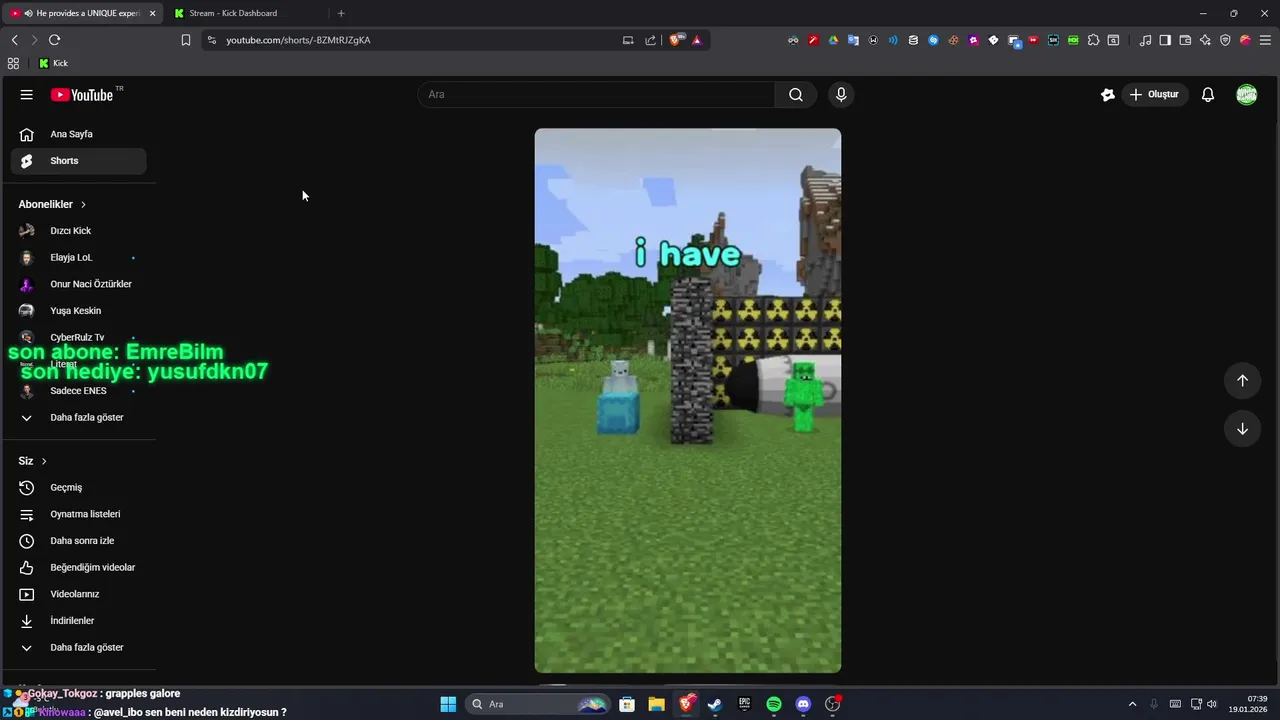Toggle the browser sidebar panel icon
1280x720 pixels.
(x=1165, y=40)
